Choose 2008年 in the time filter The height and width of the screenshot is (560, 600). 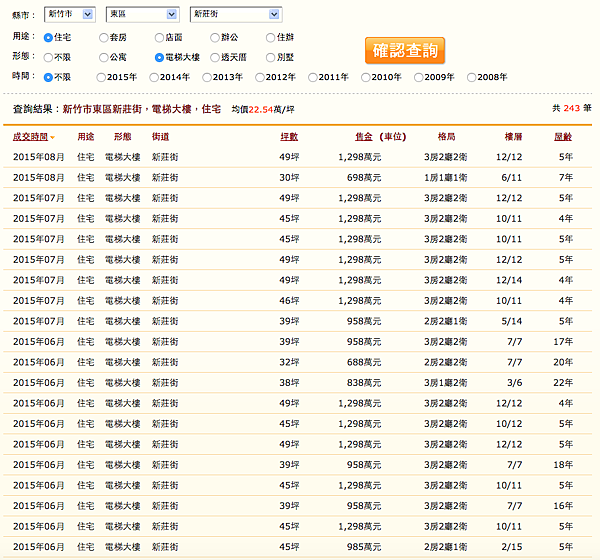[x=472, y=77]
